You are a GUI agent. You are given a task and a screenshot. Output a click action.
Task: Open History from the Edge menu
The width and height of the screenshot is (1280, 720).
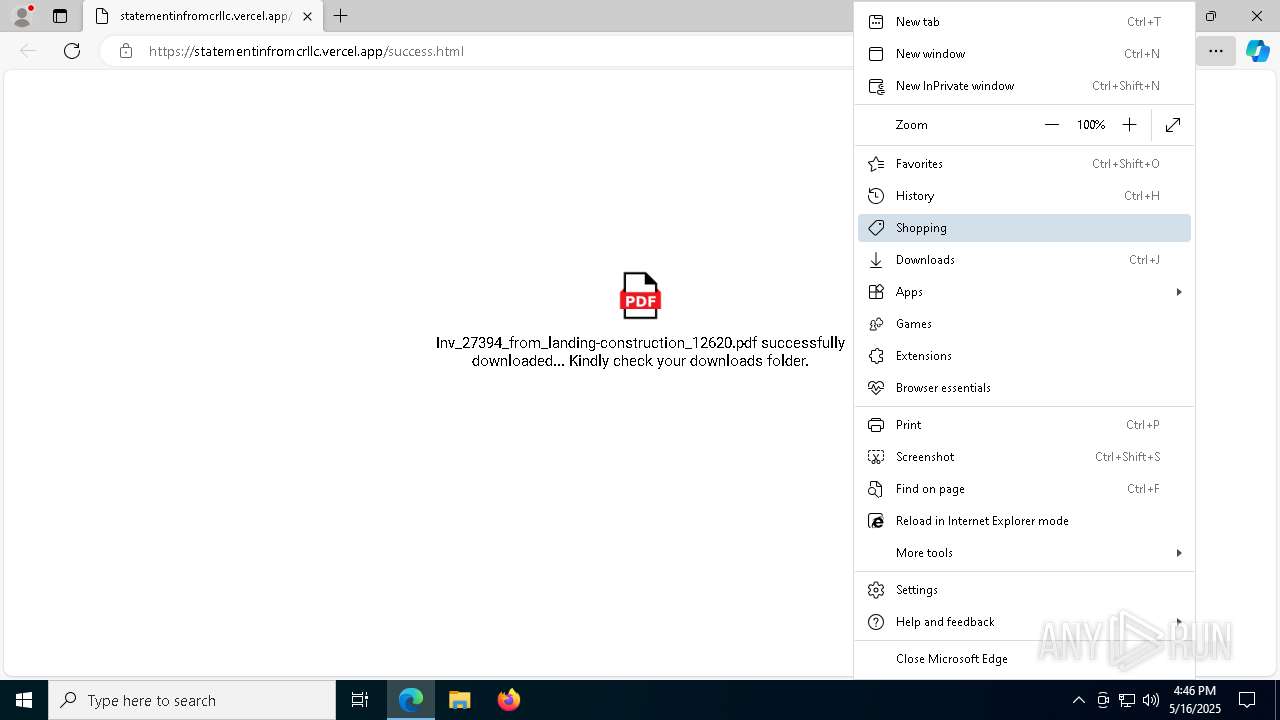tap(1024, 196)
